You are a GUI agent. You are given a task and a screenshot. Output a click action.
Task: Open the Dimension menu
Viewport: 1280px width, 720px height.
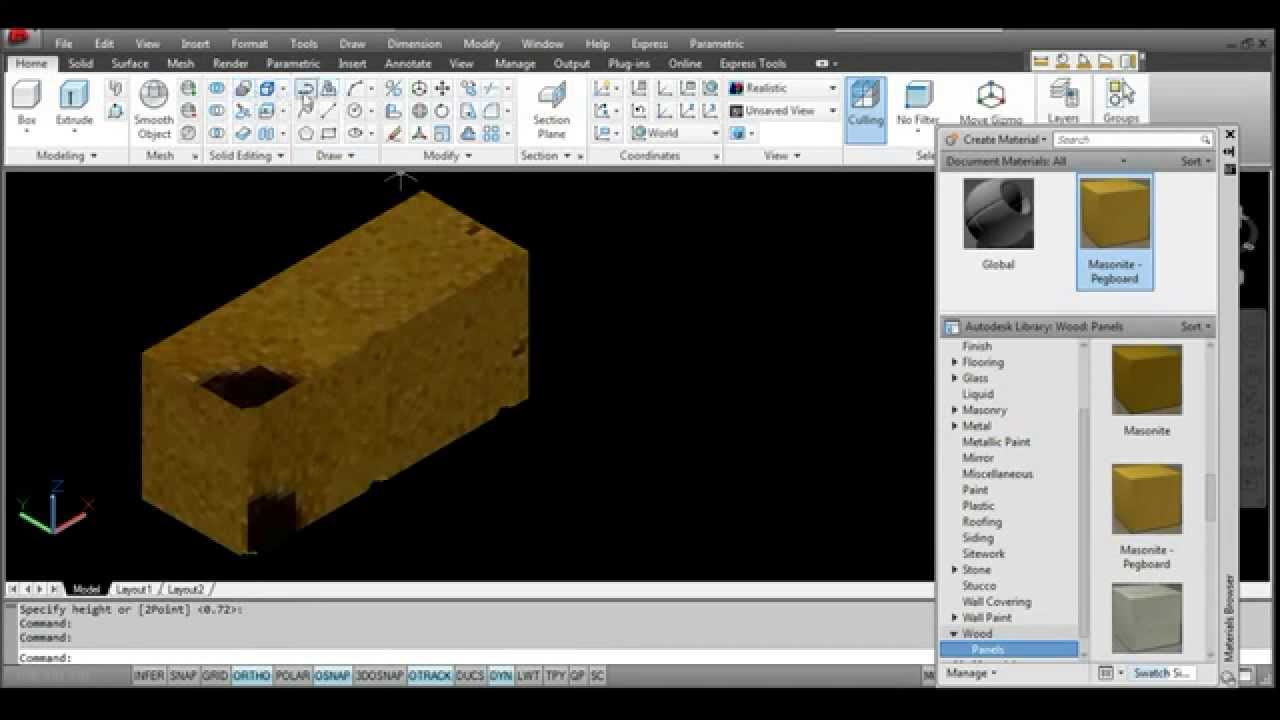(x=414, y=44)
